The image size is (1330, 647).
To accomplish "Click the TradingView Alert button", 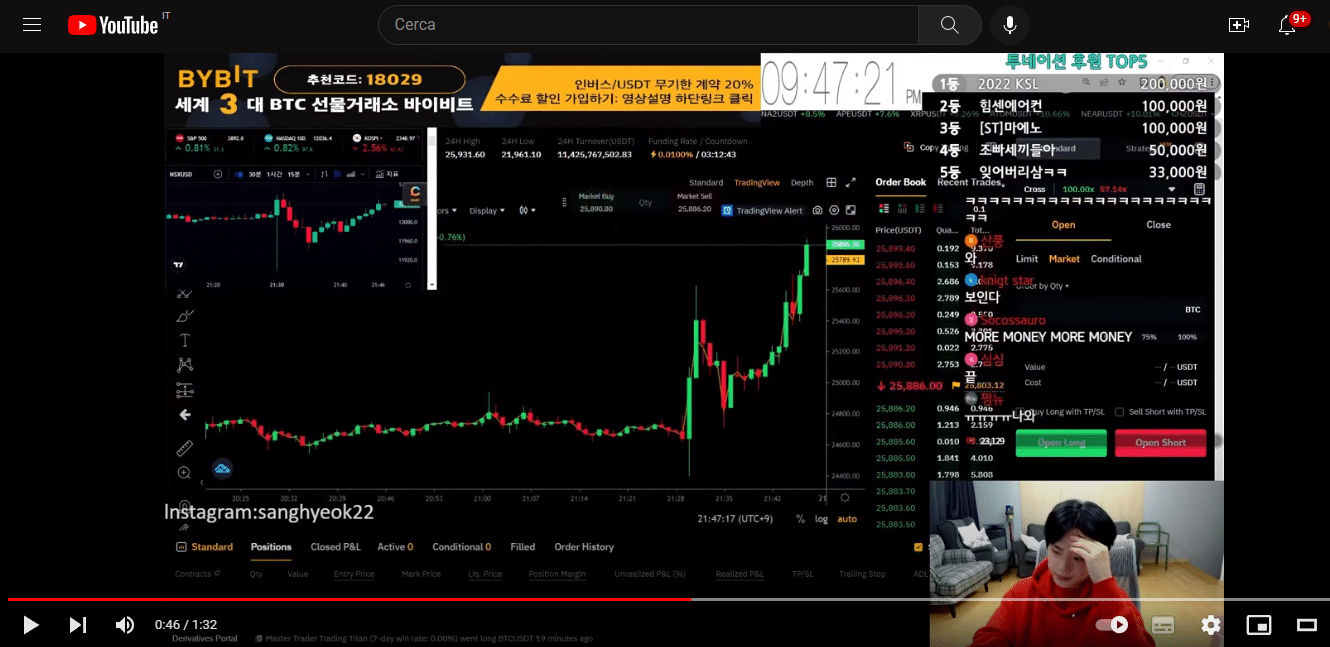I will point(763,211).
